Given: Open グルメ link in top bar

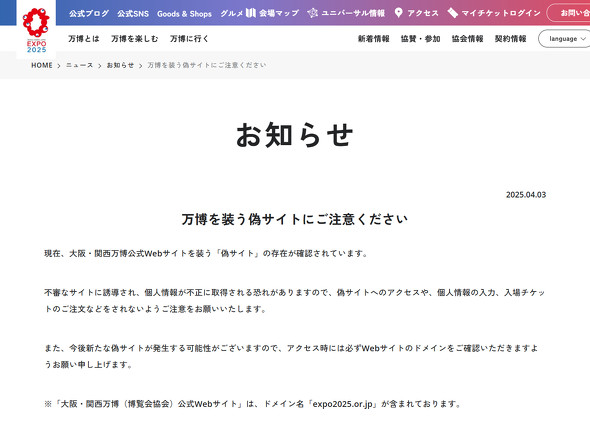Looking at the screenshot, I should point(232,14).
